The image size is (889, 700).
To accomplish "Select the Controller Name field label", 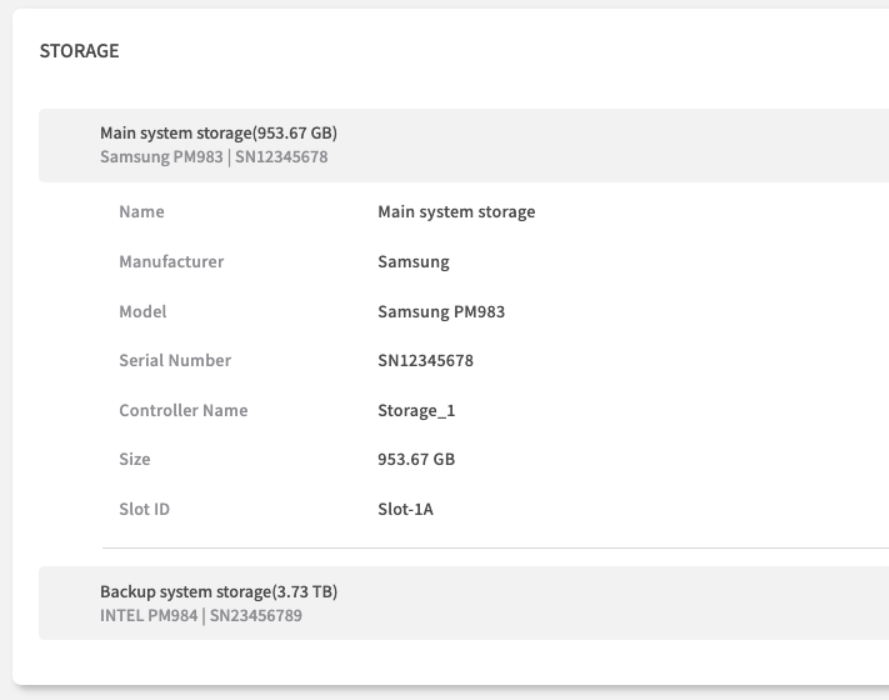I will tap(183, 410).
